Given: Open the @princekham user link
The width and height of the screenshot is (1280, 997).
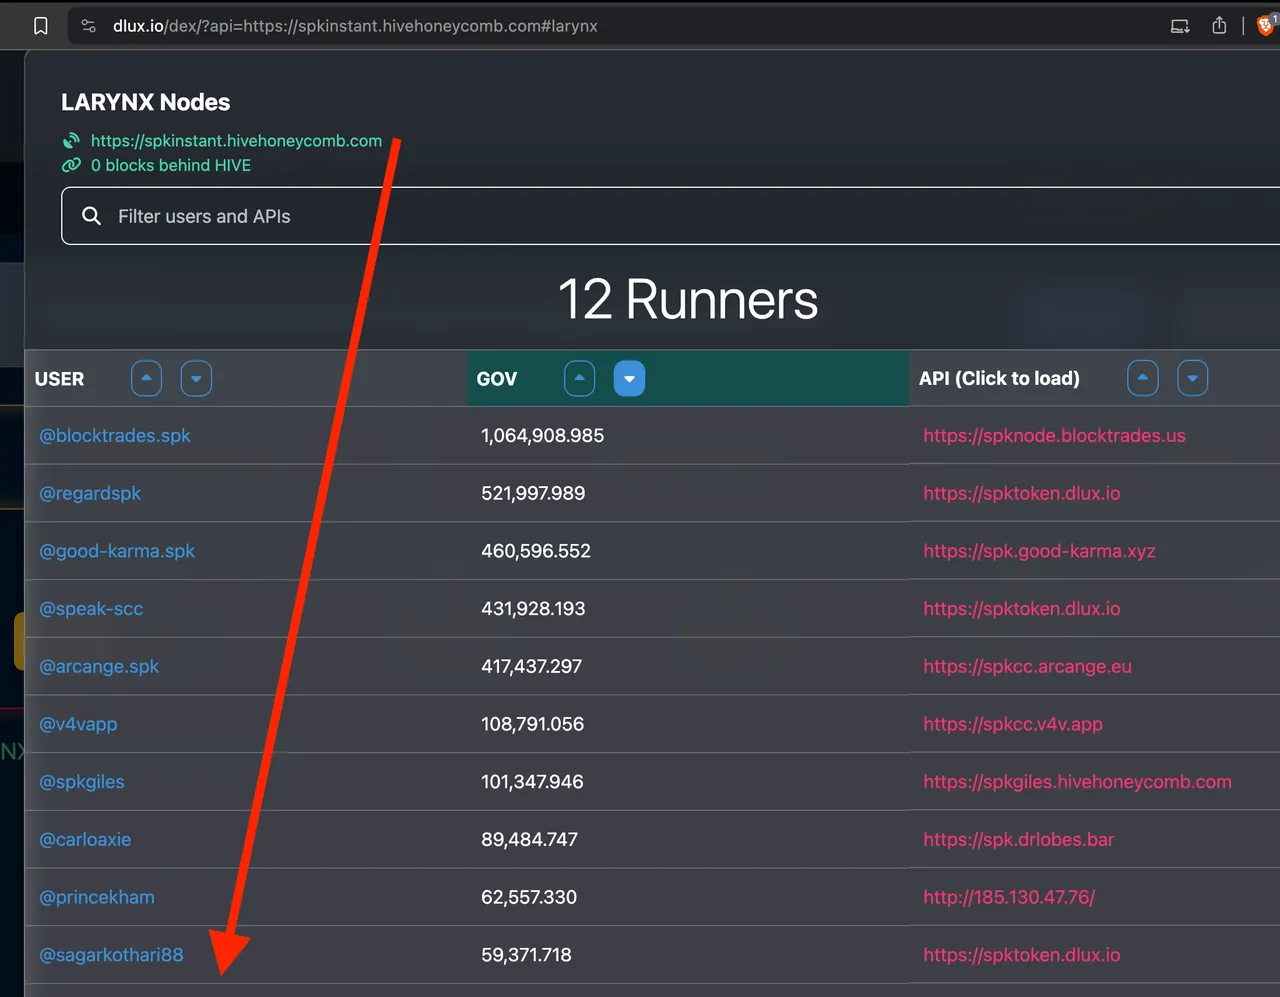Looking at the screenshot, I should point(97,897).
